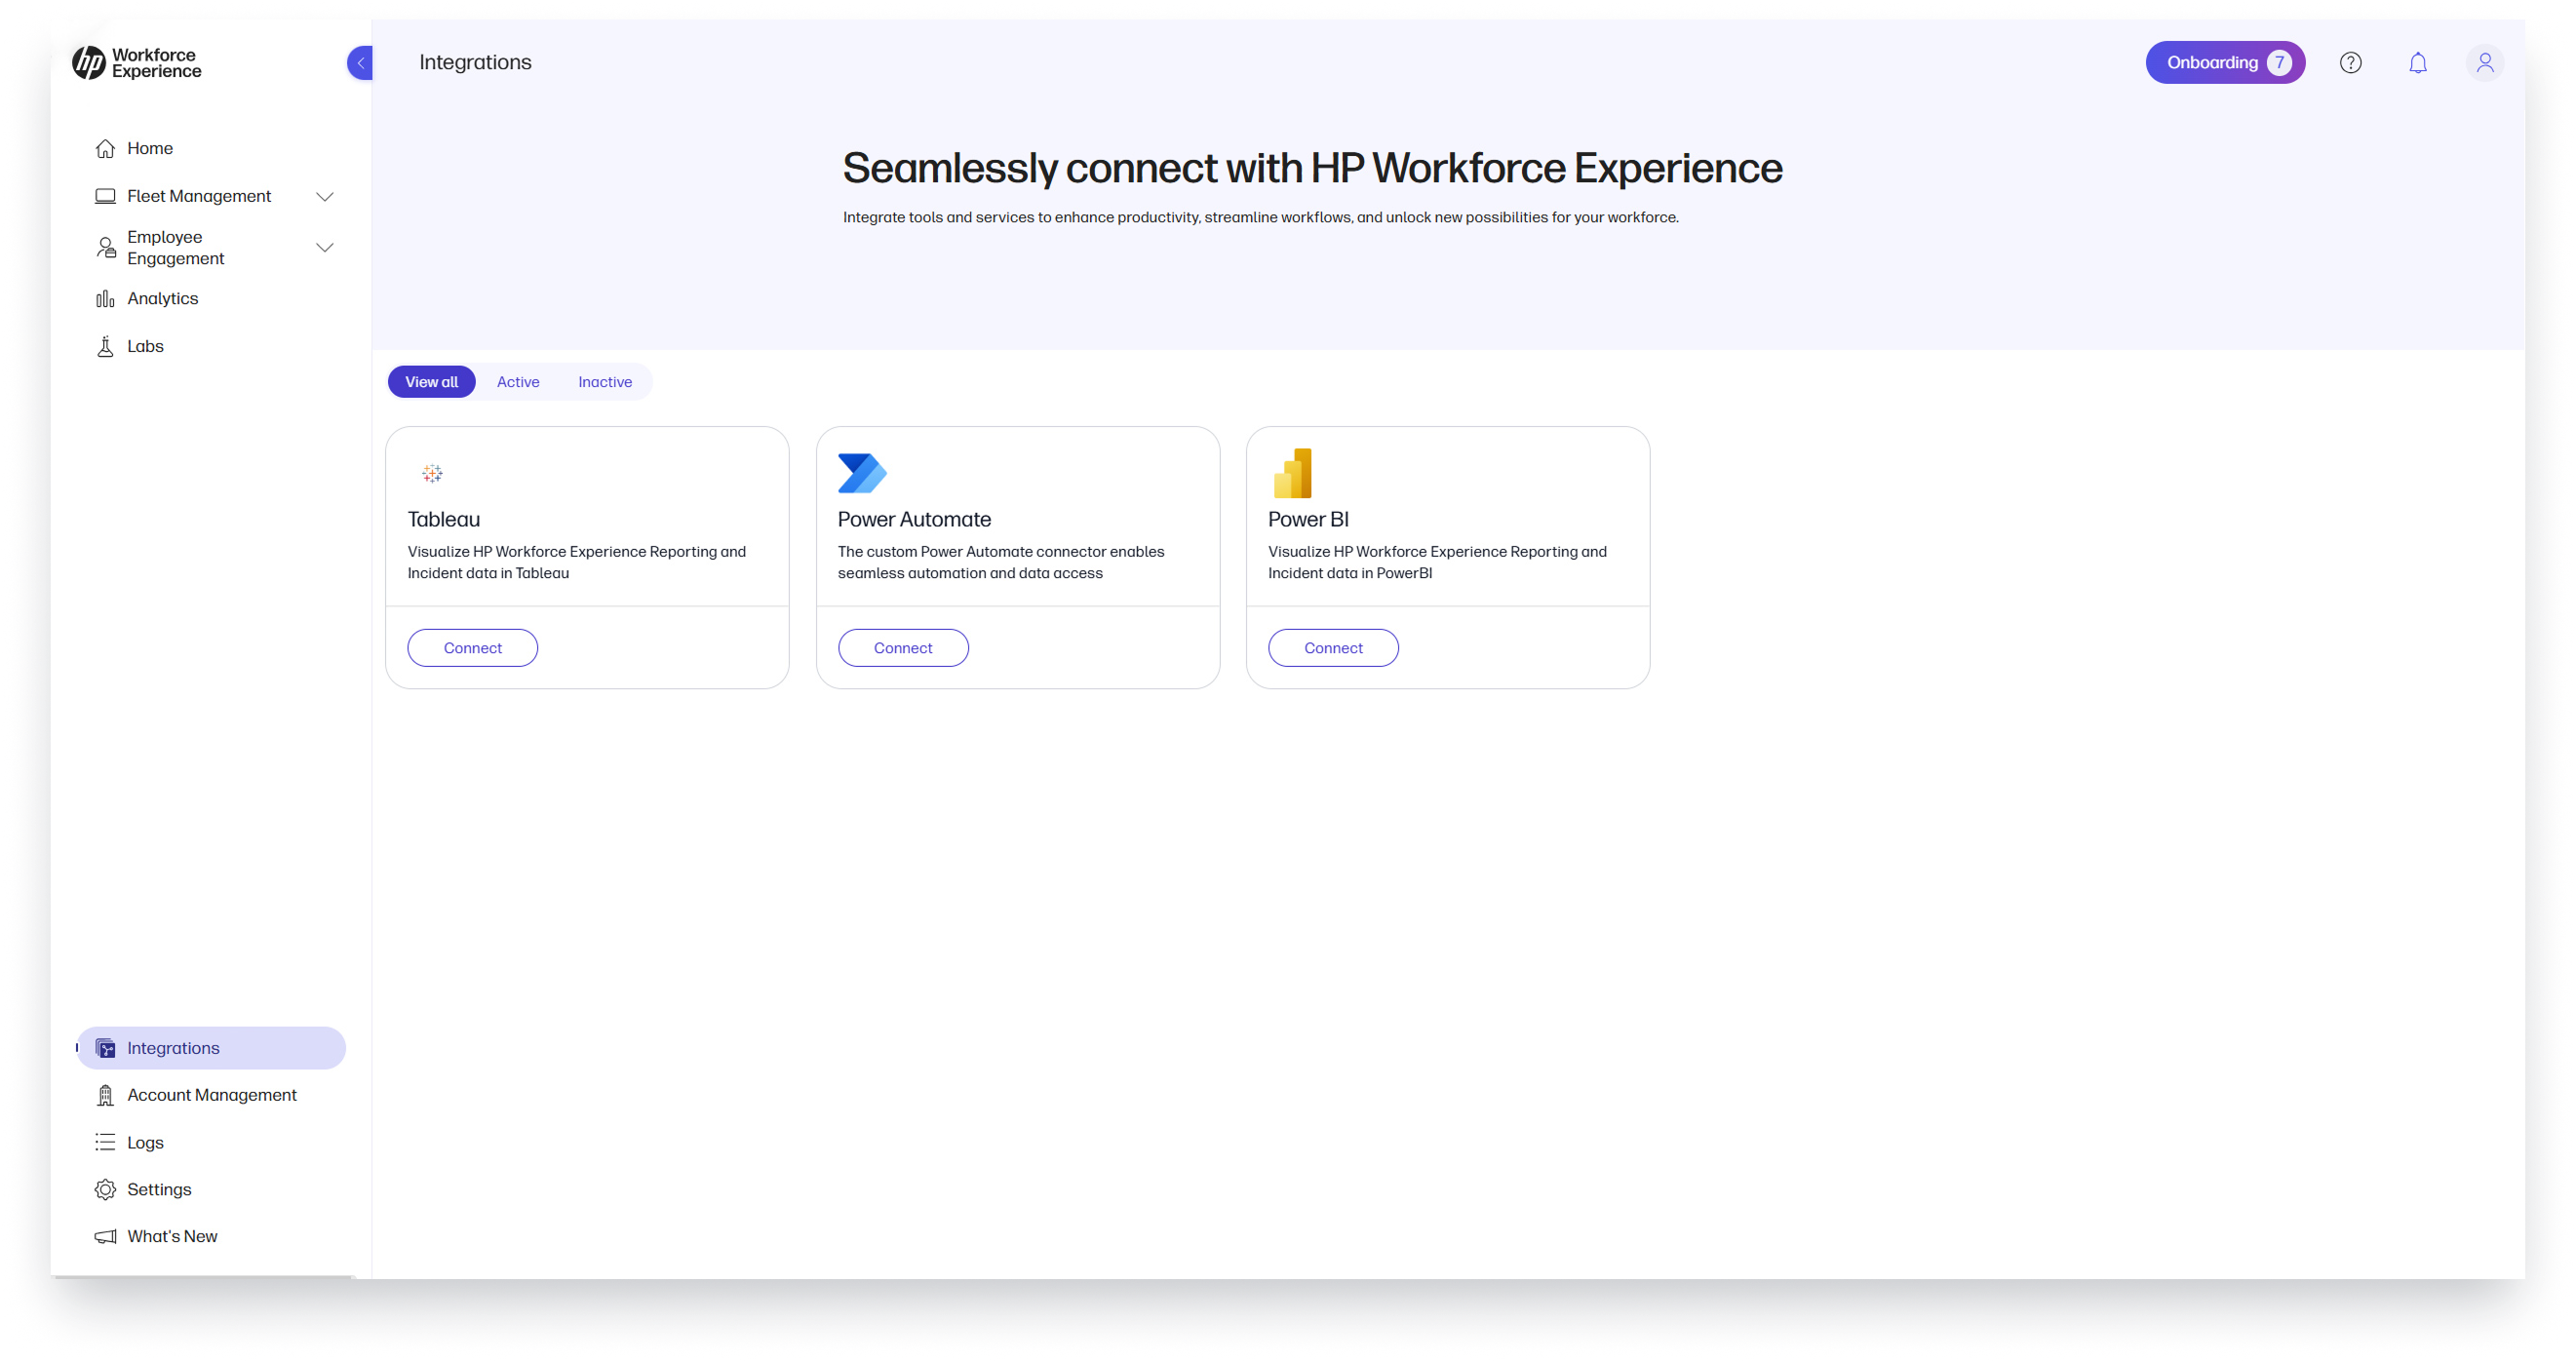Select the View all filter tab
This screenshot has width=2576, height=1361.
pyautogui.click(x=431, y=381)
